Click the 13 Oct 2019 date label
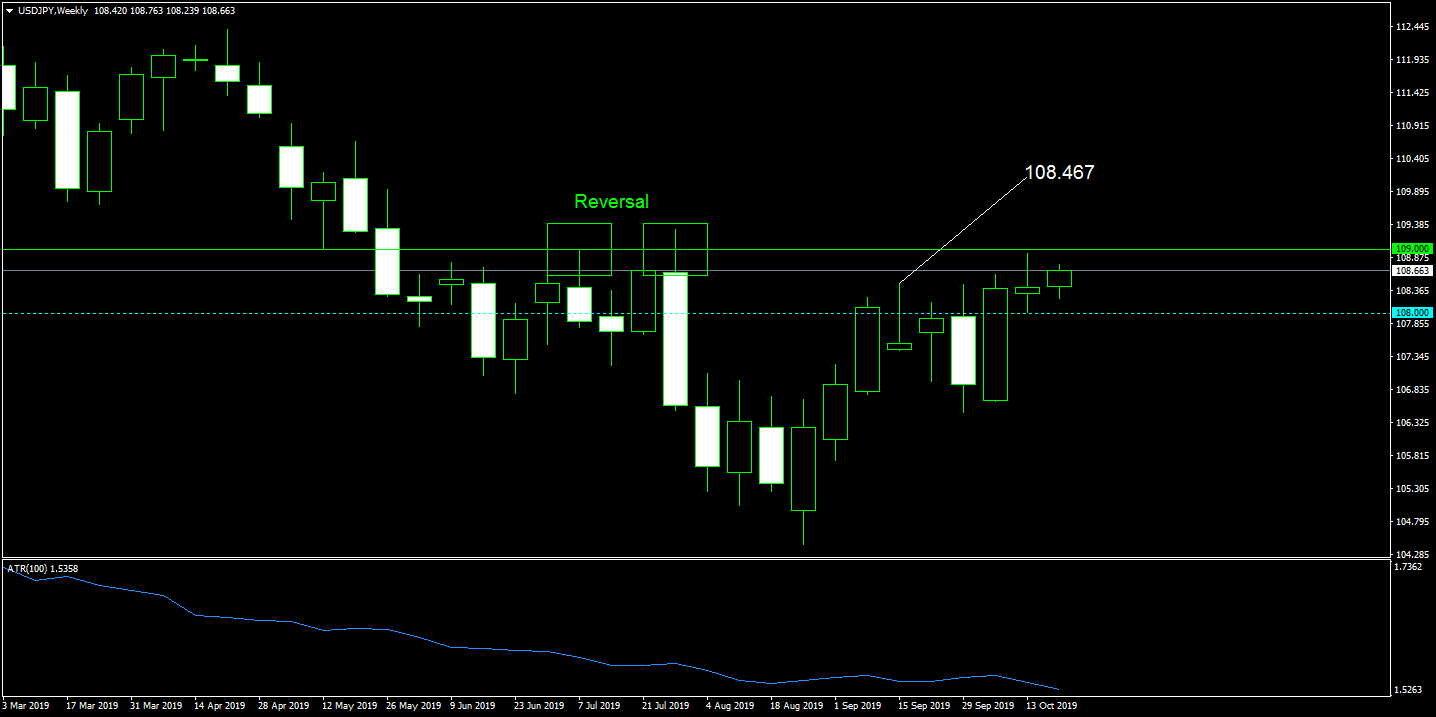 coord(1052,706)
